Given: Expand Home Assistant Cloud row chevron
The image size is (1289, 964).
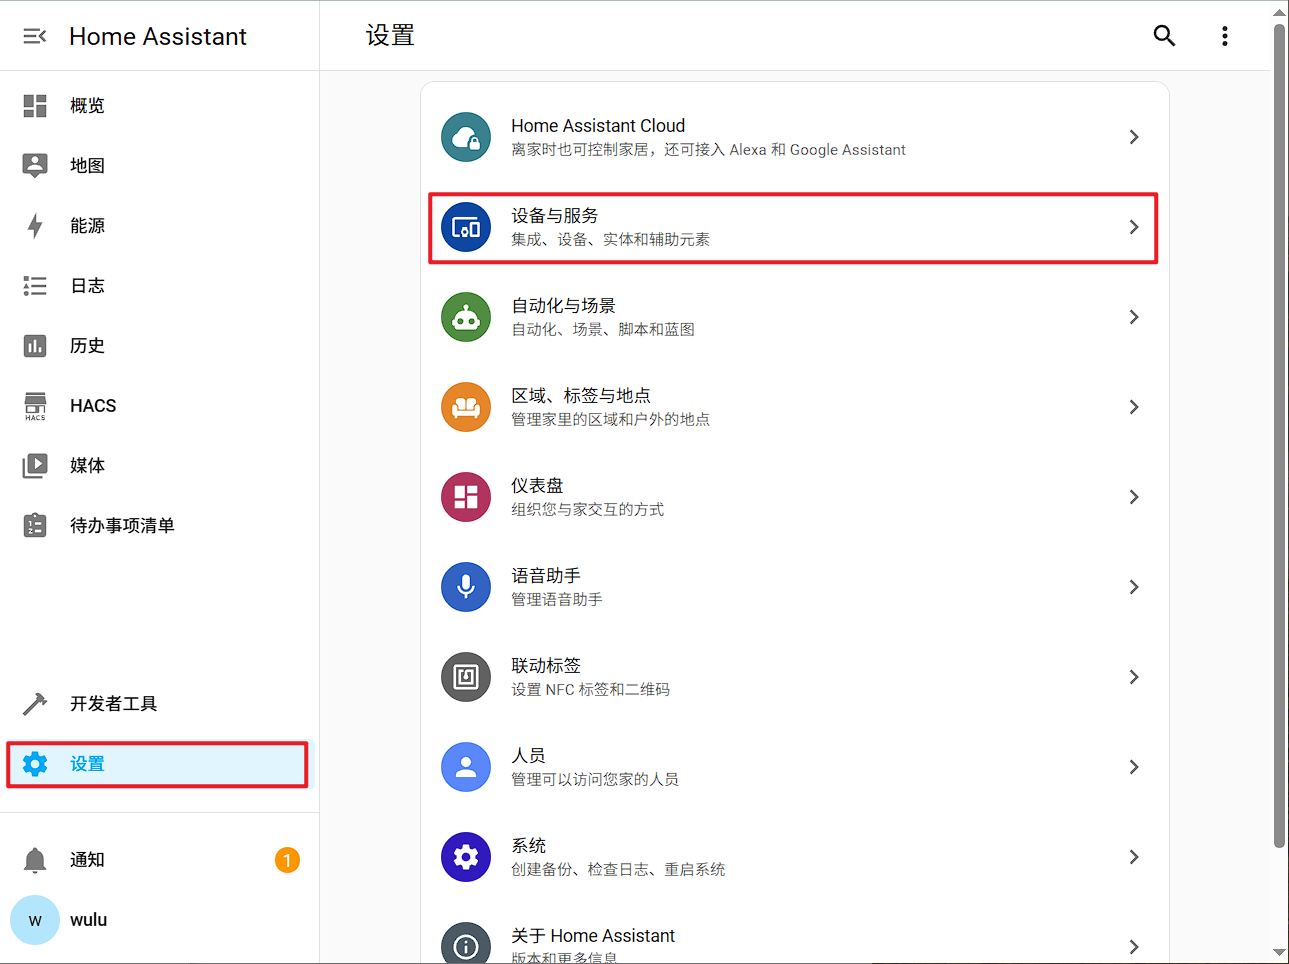Looking at the screenshot, I should click(x=1134, y=137).
